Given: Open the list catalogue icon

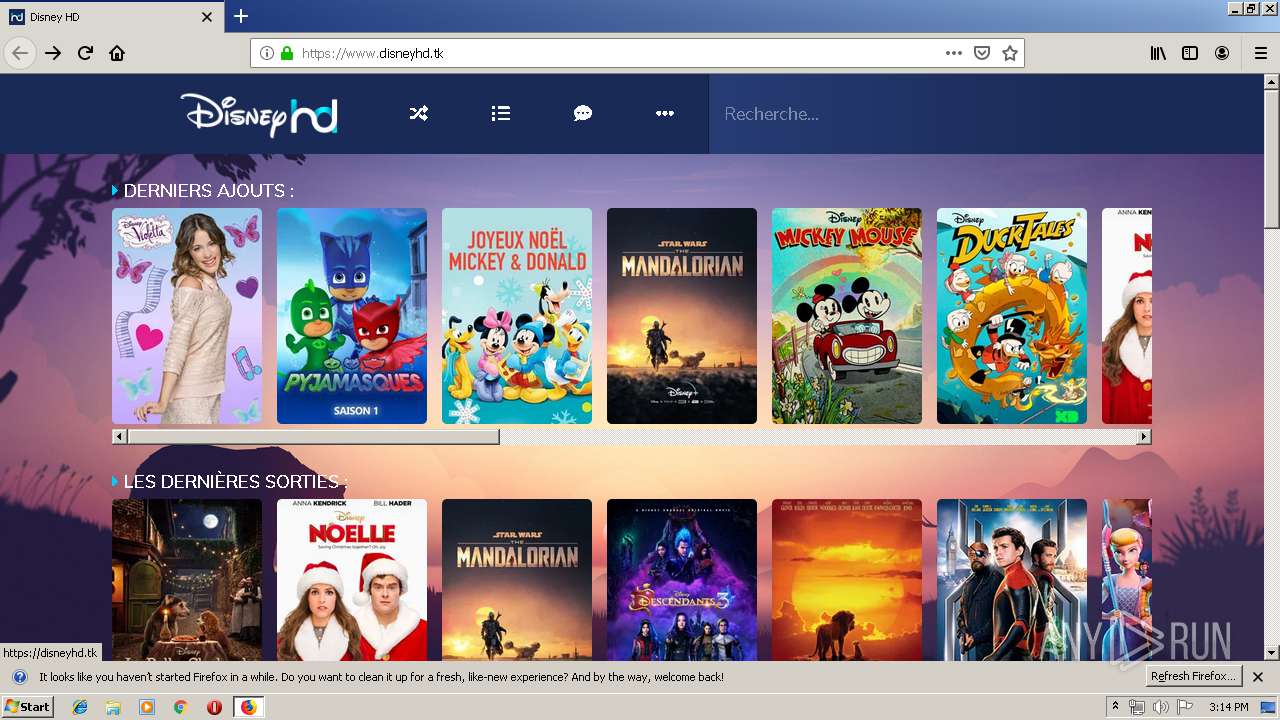Looking at the screenshot, I should (x=501, y=114).
